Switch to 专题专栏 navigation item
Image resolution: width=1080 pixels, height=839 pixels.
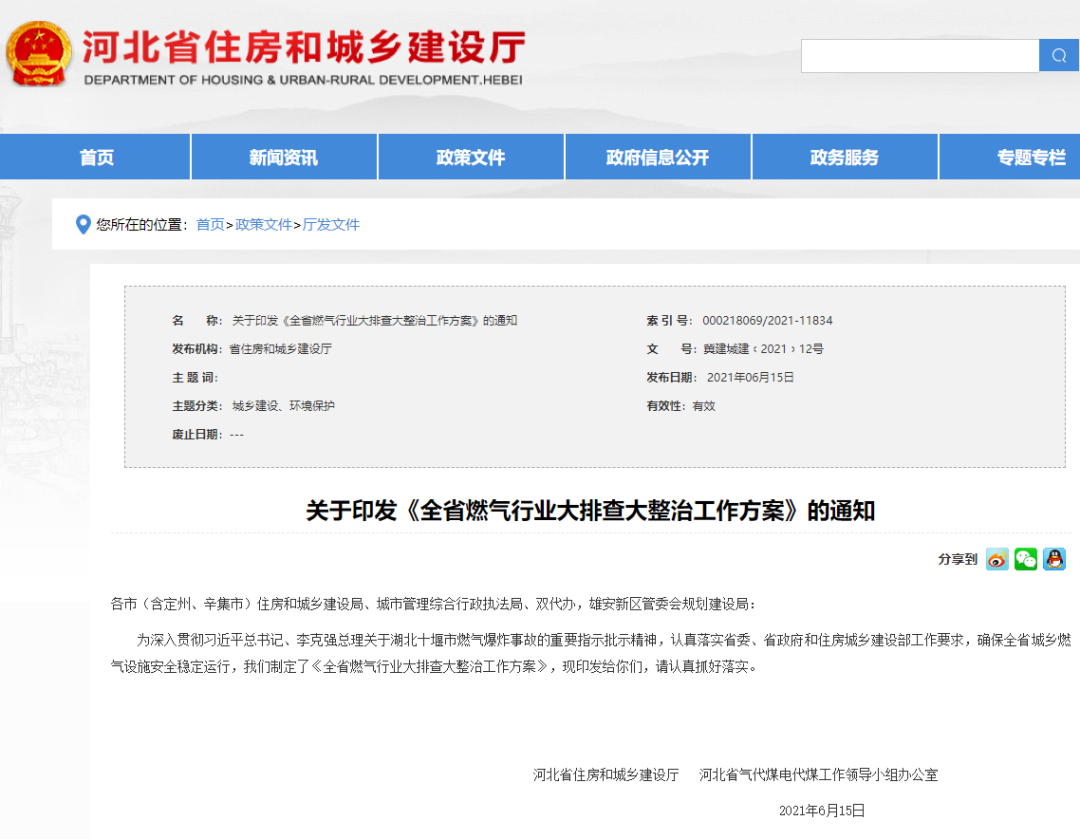[1031, 157]
